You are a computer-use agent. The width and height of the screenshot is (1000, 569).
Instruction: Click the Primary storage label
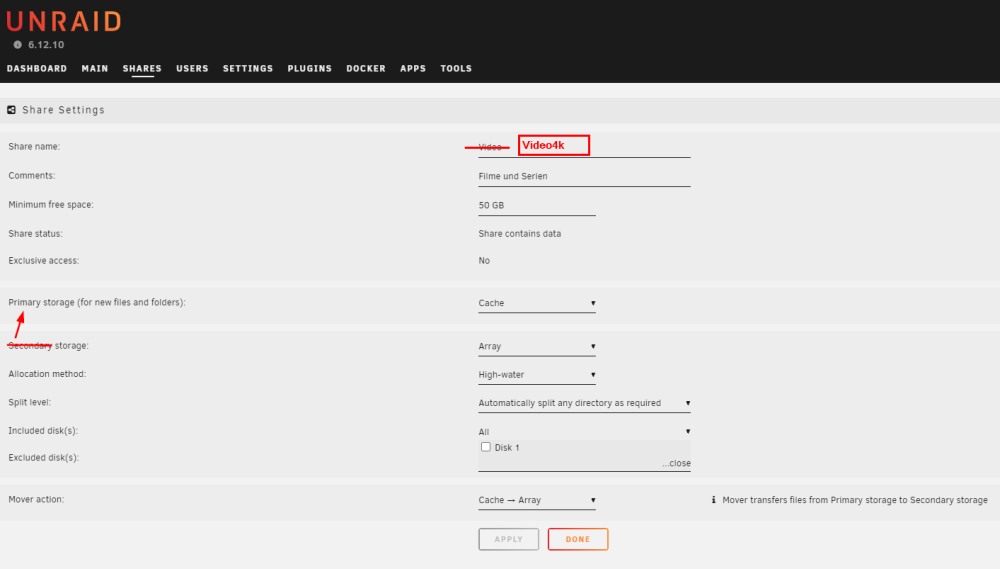coord(97,302)
